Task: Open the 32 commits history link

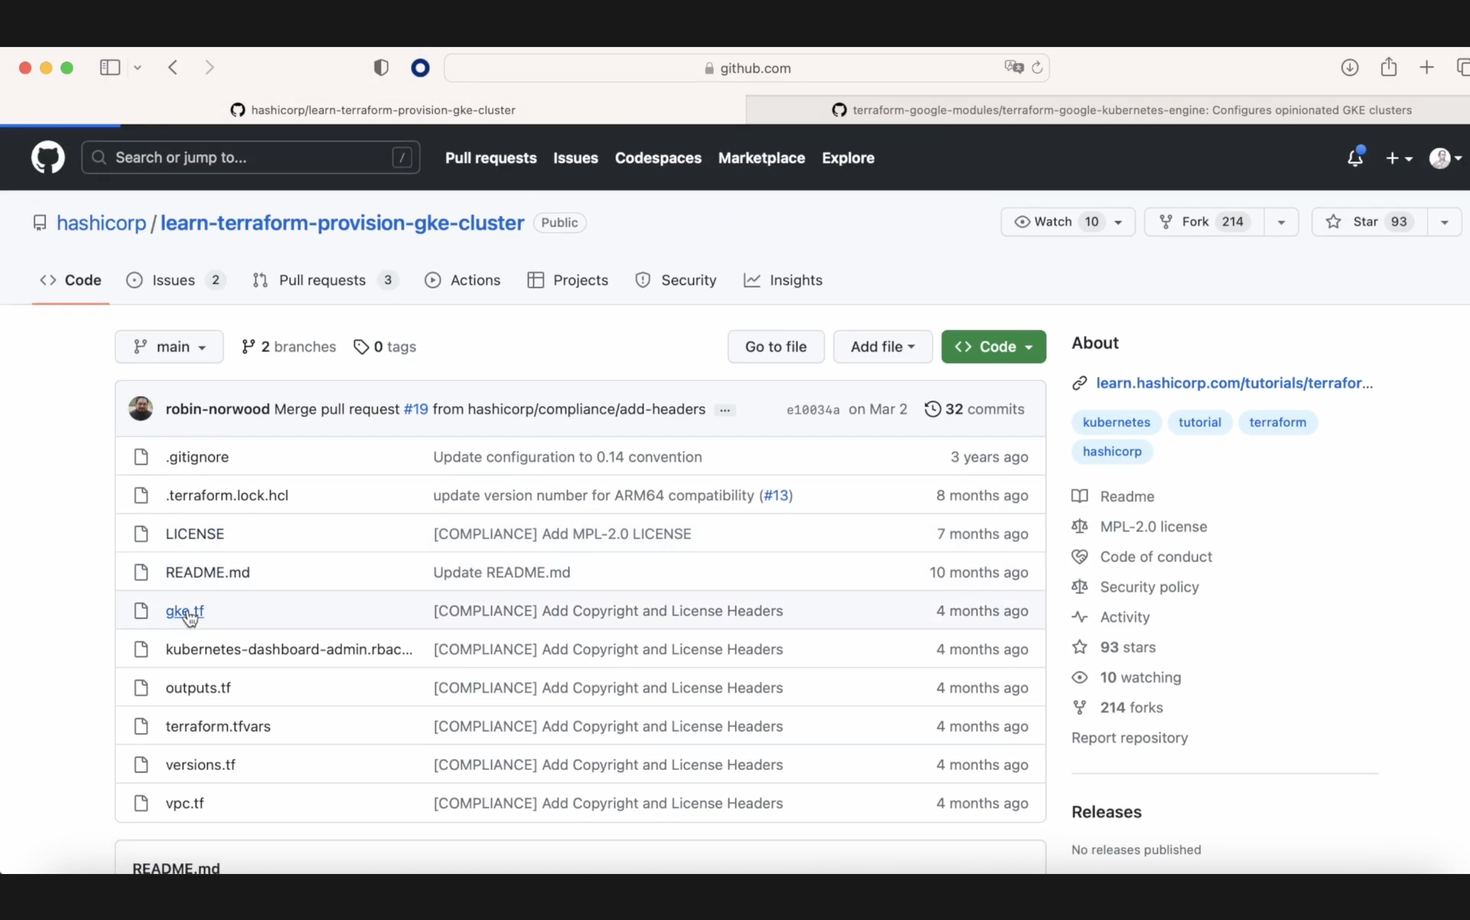Action: [974, 409]
